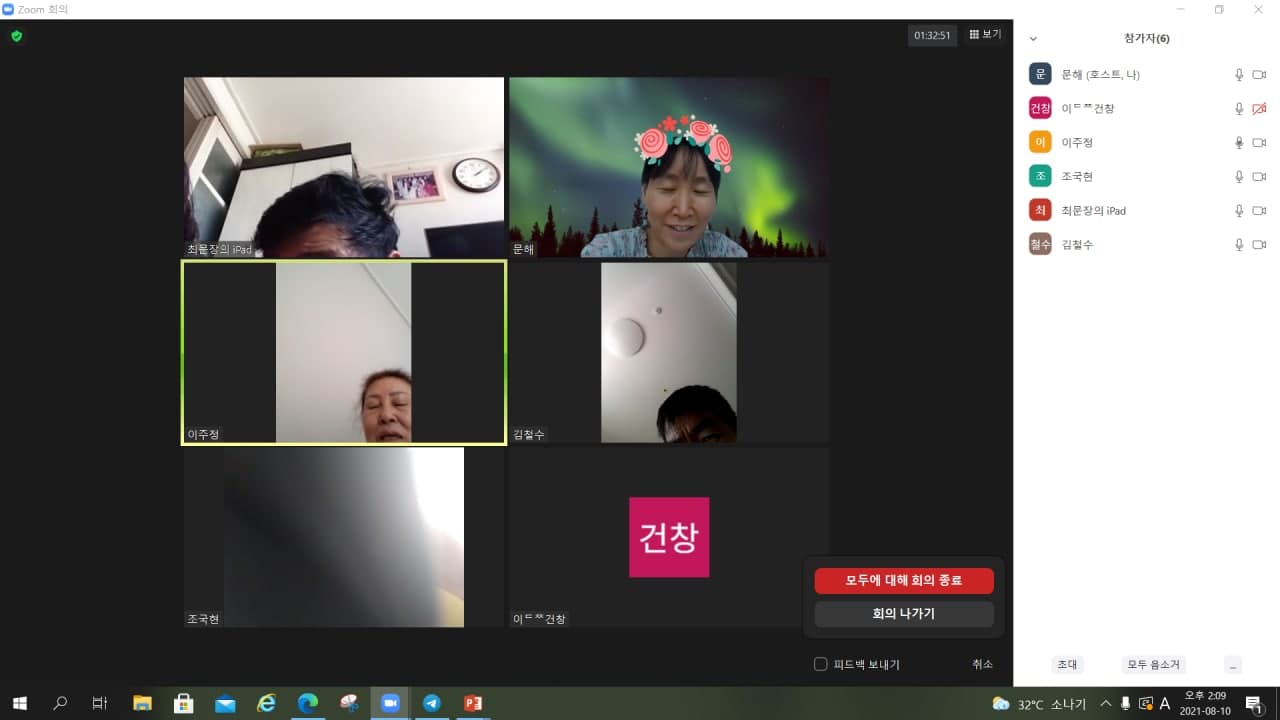
Task: Click the meeting timer 01:32:51
Action: click(x=932, y=36)
